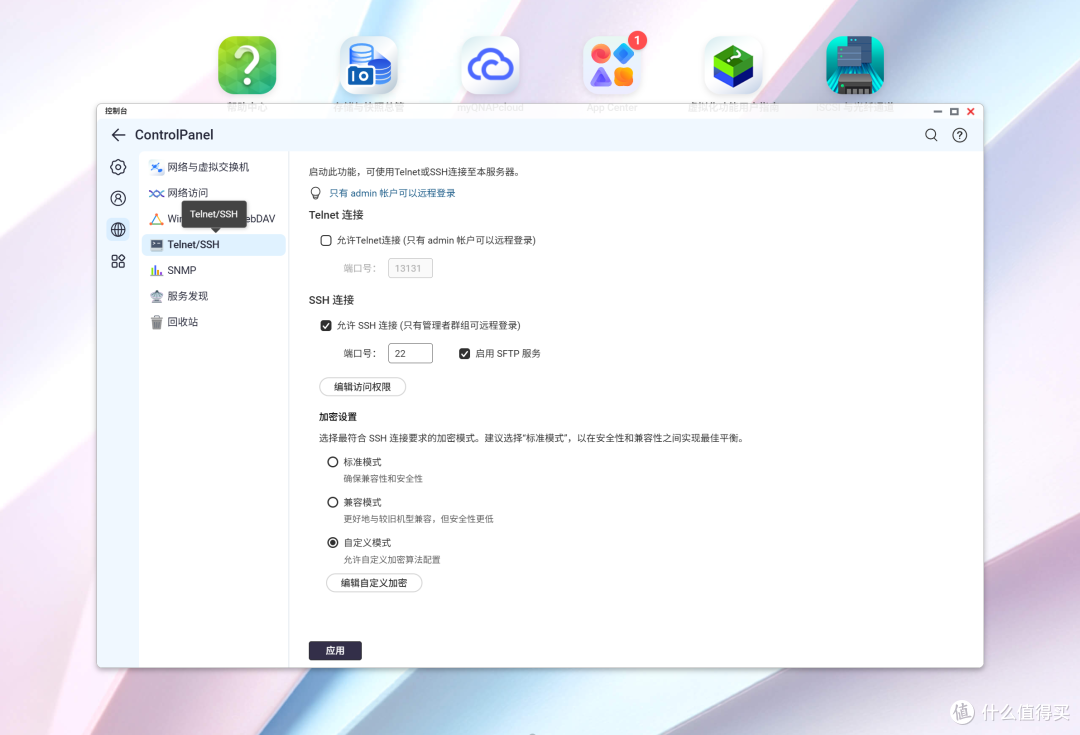Image resolution: width=1080 pixels, height=735 pixels.
Task: Open SNMP menu entry
Action: [214, 271]
